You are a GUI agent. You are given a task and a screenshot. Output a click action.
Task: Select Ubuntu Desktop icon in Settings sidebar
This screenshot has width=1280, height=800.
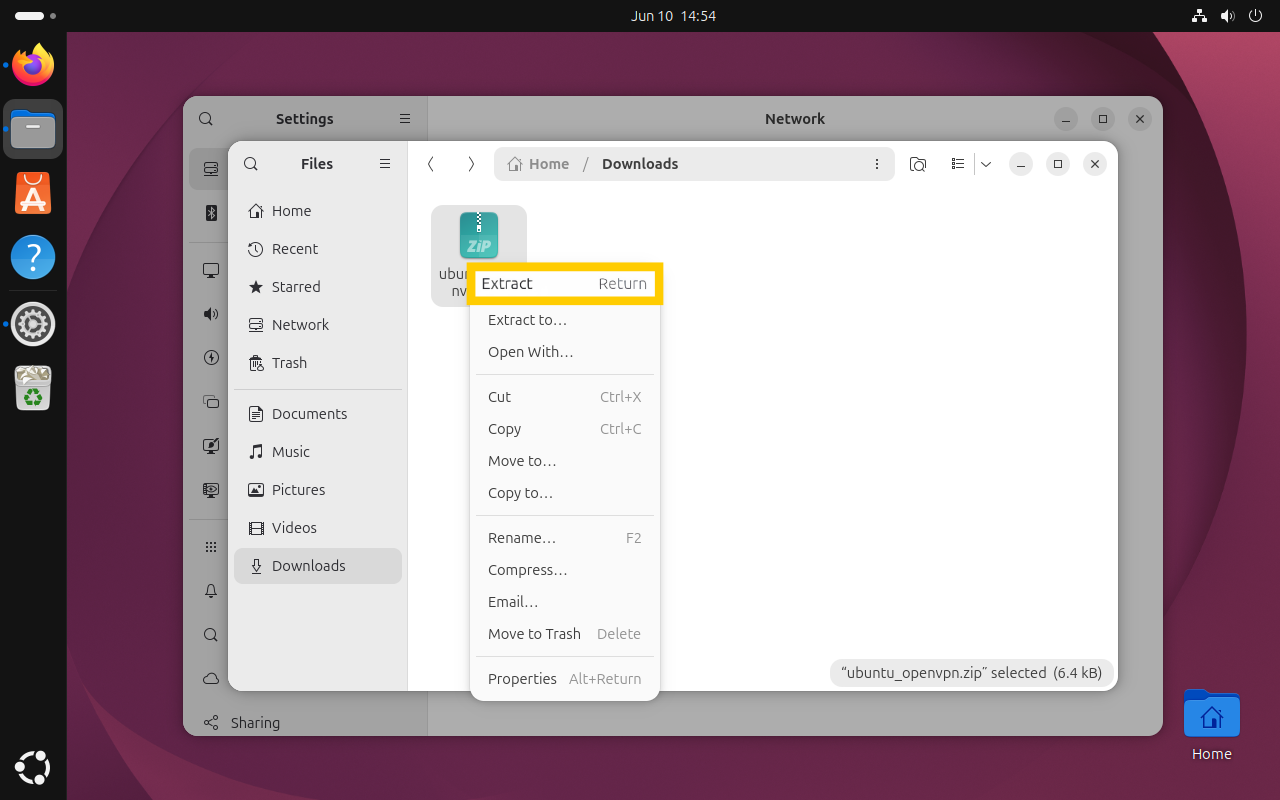point(211,490)
